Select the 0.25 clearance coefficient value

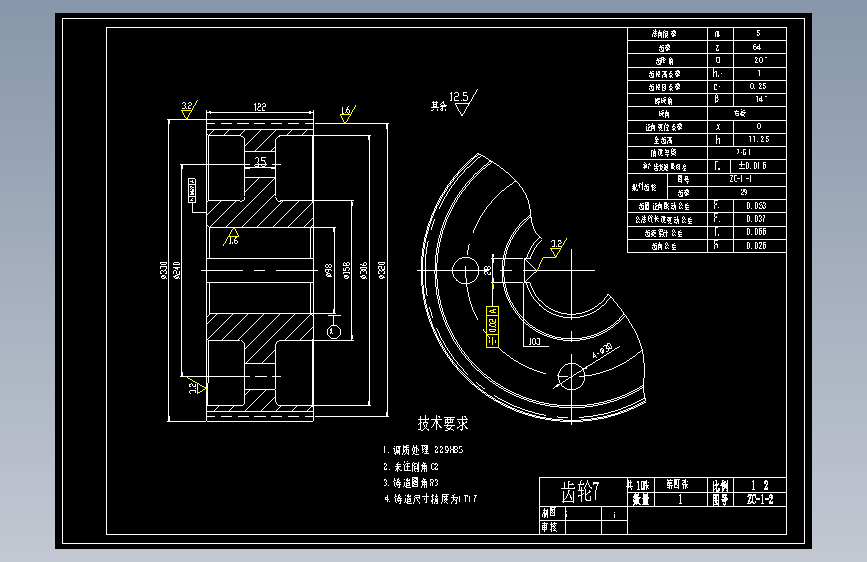[x=758, y=86]
